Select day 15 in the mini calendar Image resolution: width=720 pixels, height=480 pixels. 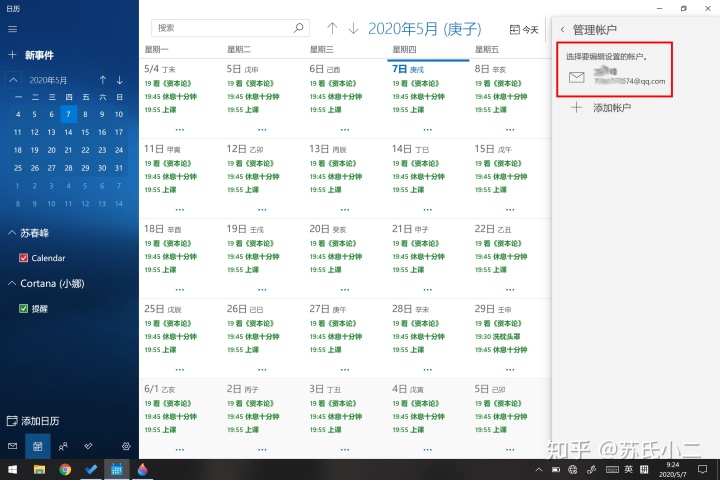[85, 132]
